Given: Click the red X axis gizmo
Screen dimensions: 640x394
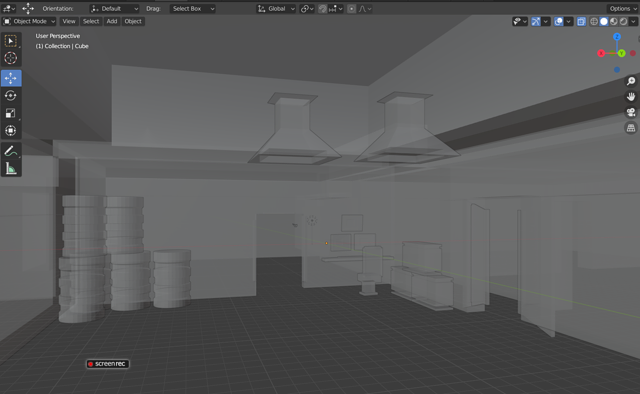Looking at the screenshot, I should pos(601,53).
